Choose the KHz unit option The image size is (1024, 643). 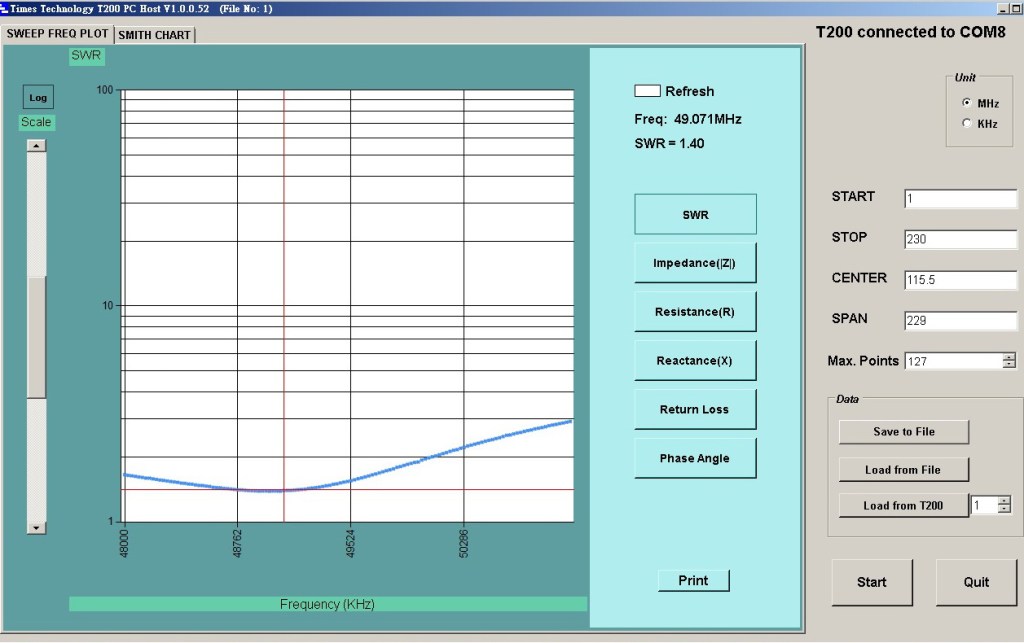click(967, 123)
